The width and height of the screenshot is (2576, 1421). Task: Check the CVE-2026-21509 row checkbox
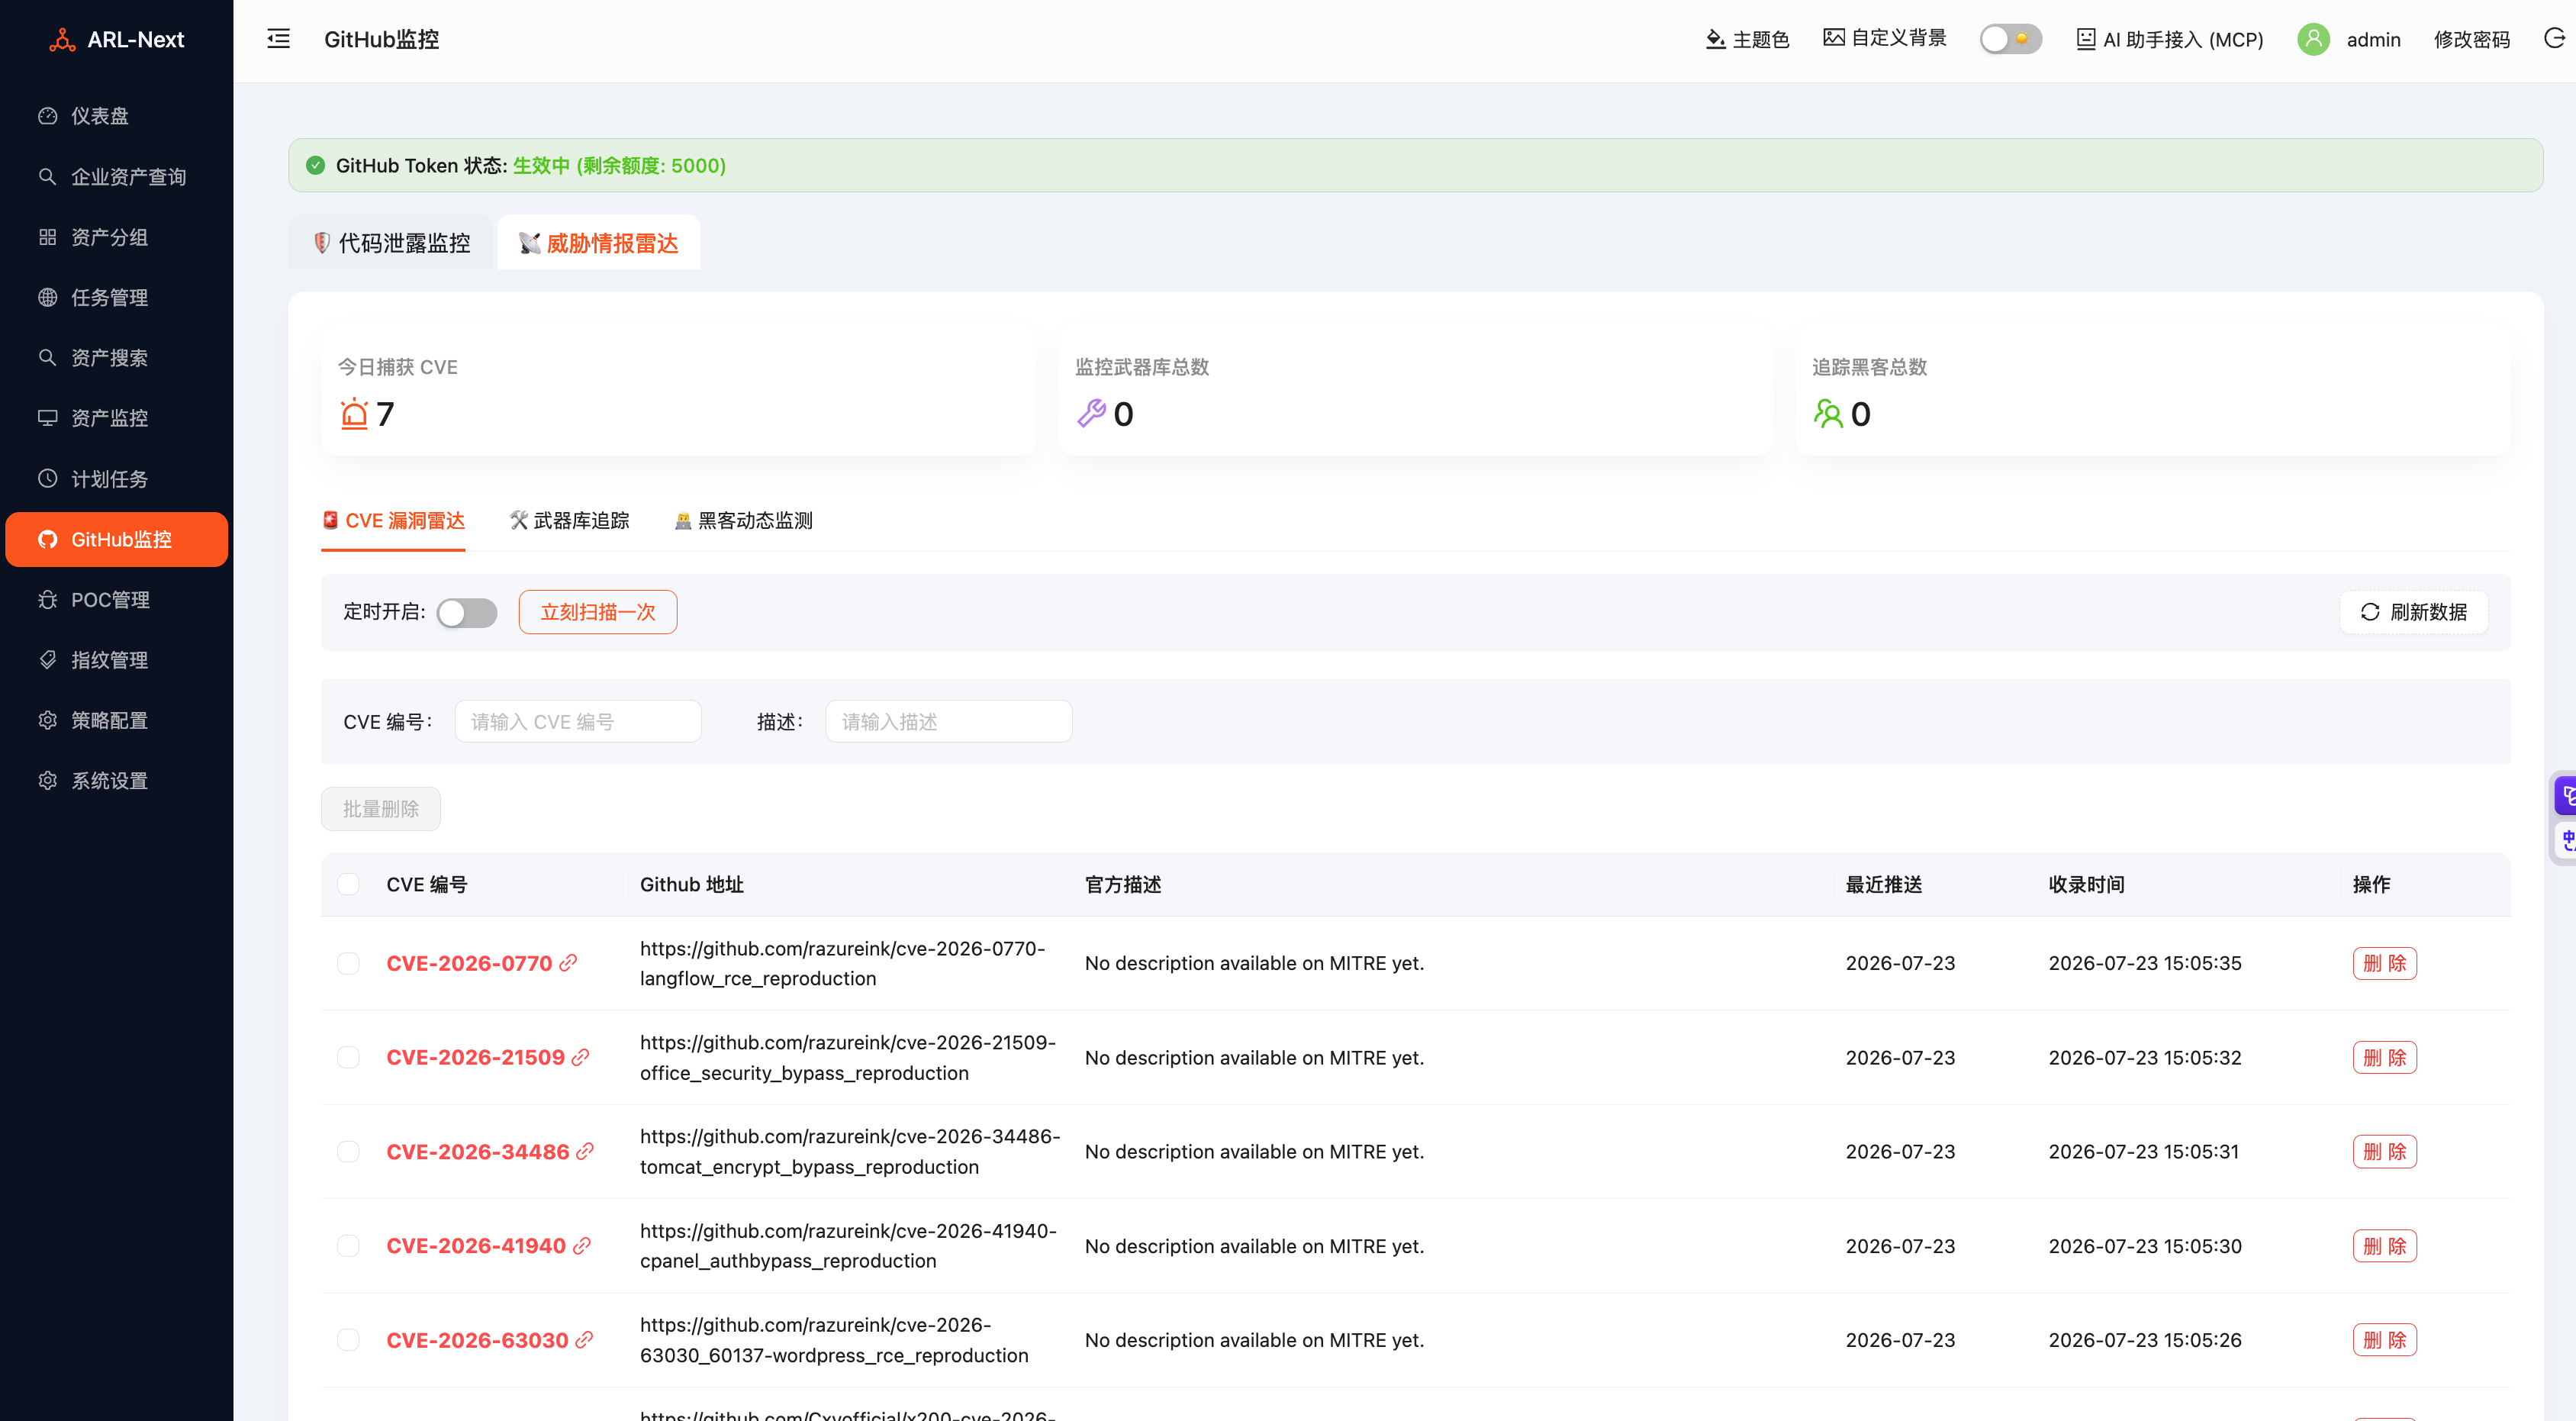click(x=348, y=1057)
